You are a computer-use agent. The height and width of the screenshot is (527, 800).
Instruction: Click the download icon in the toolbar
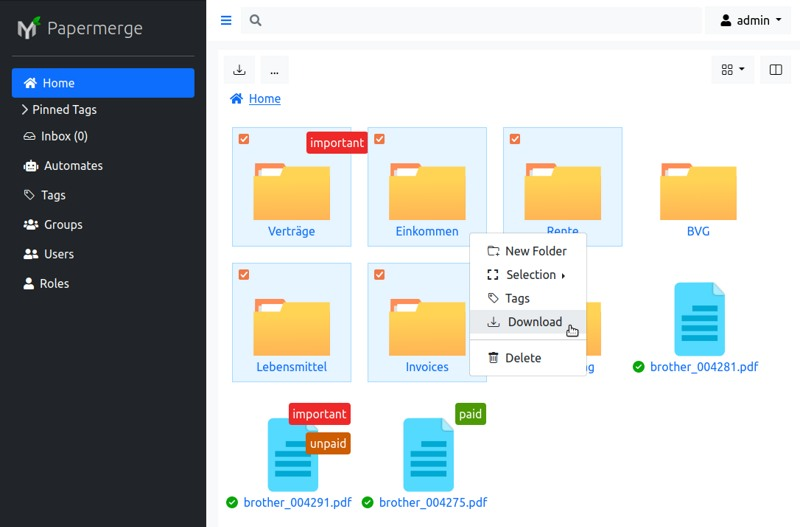(x=239, y=70)
